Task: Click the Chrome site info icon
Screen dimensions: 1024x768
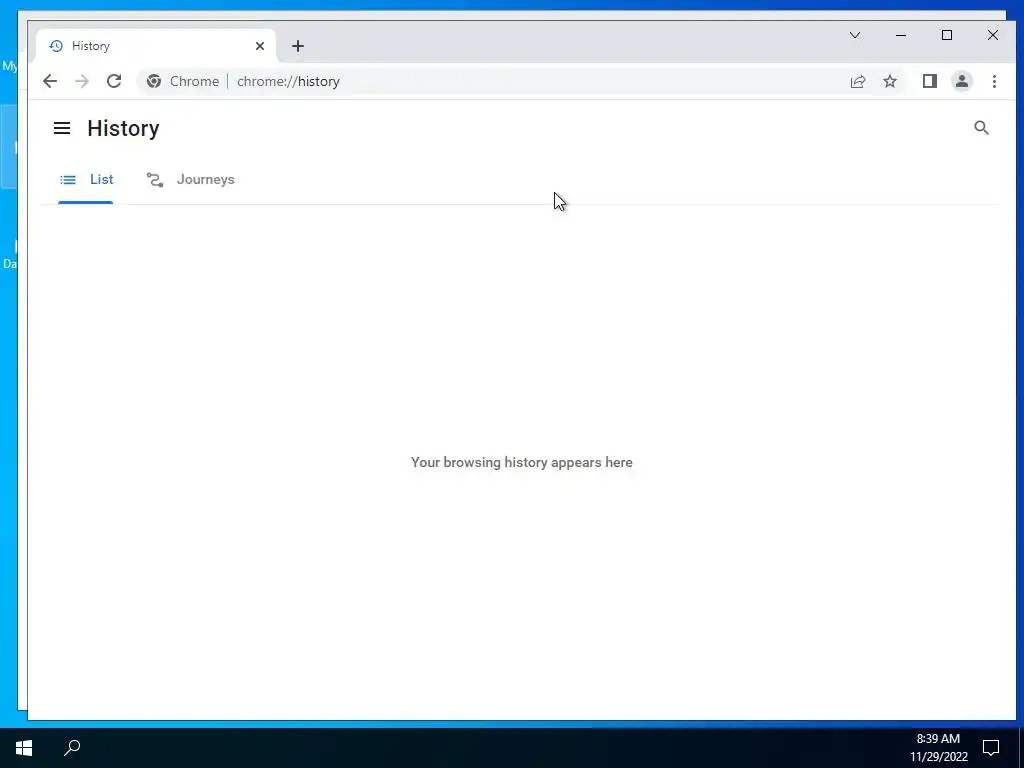Action: [x=154, y=81]
